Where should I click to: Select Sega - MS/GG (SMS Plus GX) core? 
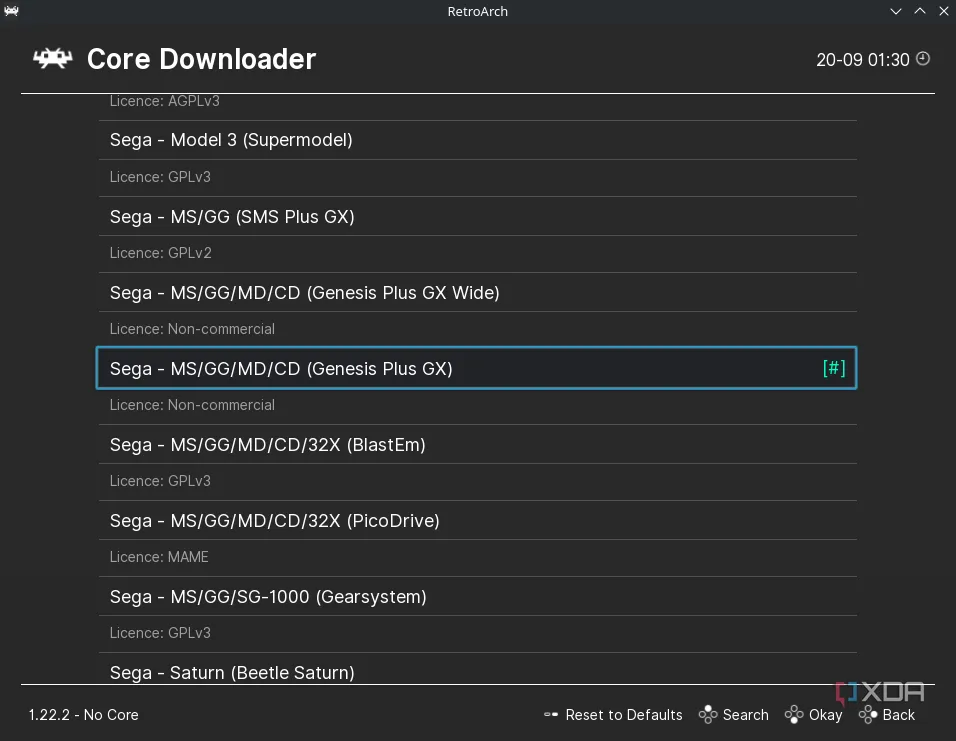(477, 217)
